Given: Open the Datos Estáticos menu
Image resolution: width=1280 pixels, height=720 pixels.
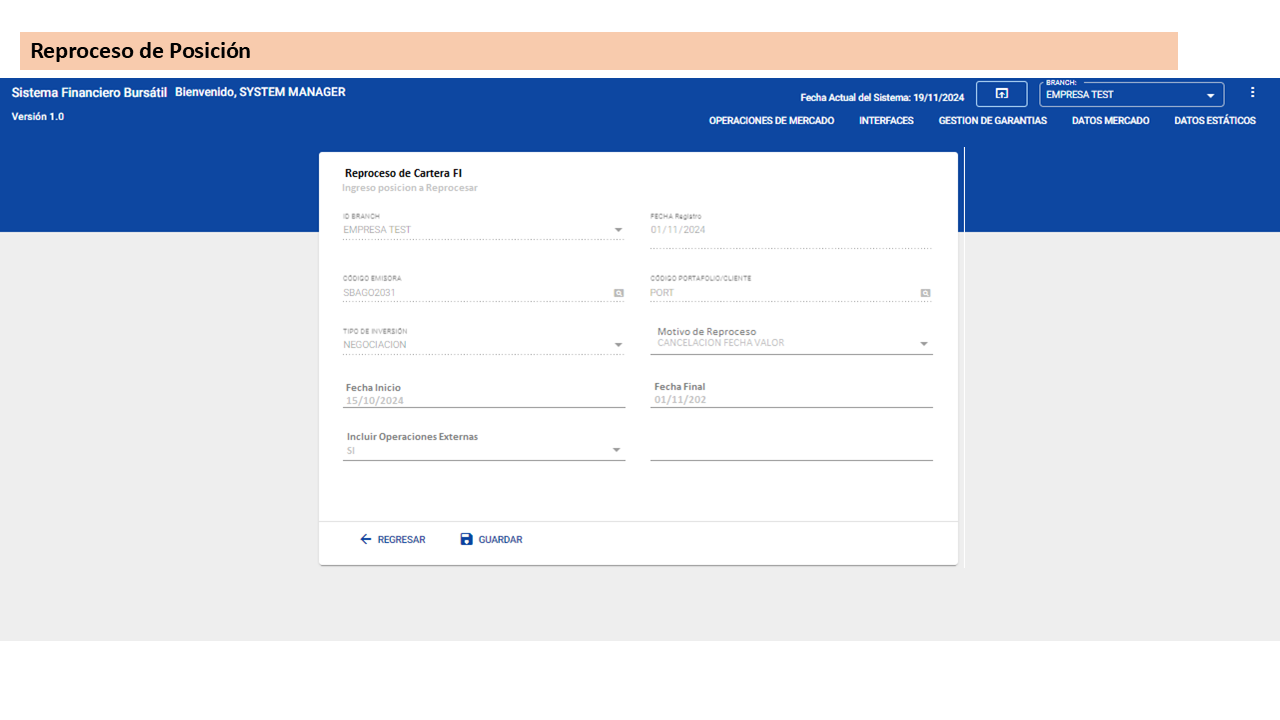Looking at the screenshot, I should pyautogui.click(x=1214, y=121).
